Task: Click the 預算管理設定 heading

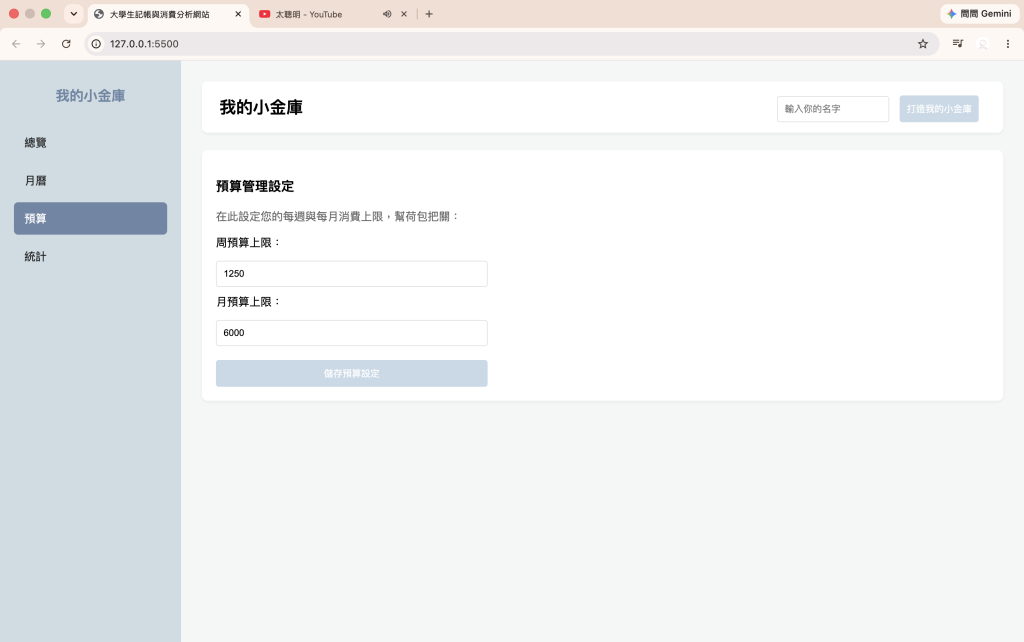Action: 255,186
